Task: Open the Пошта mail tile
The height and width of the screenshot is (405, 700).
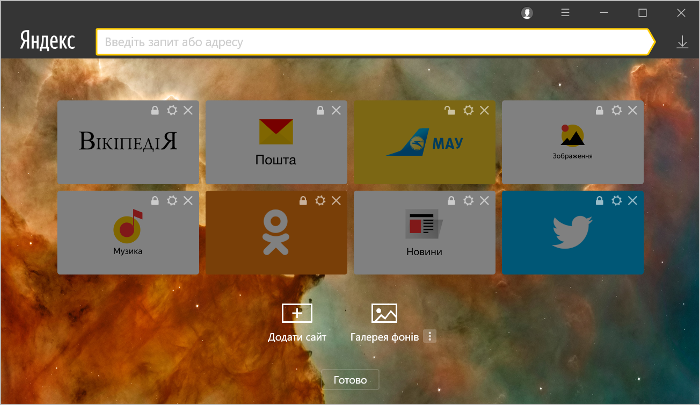Action: (x=276, y=143)
